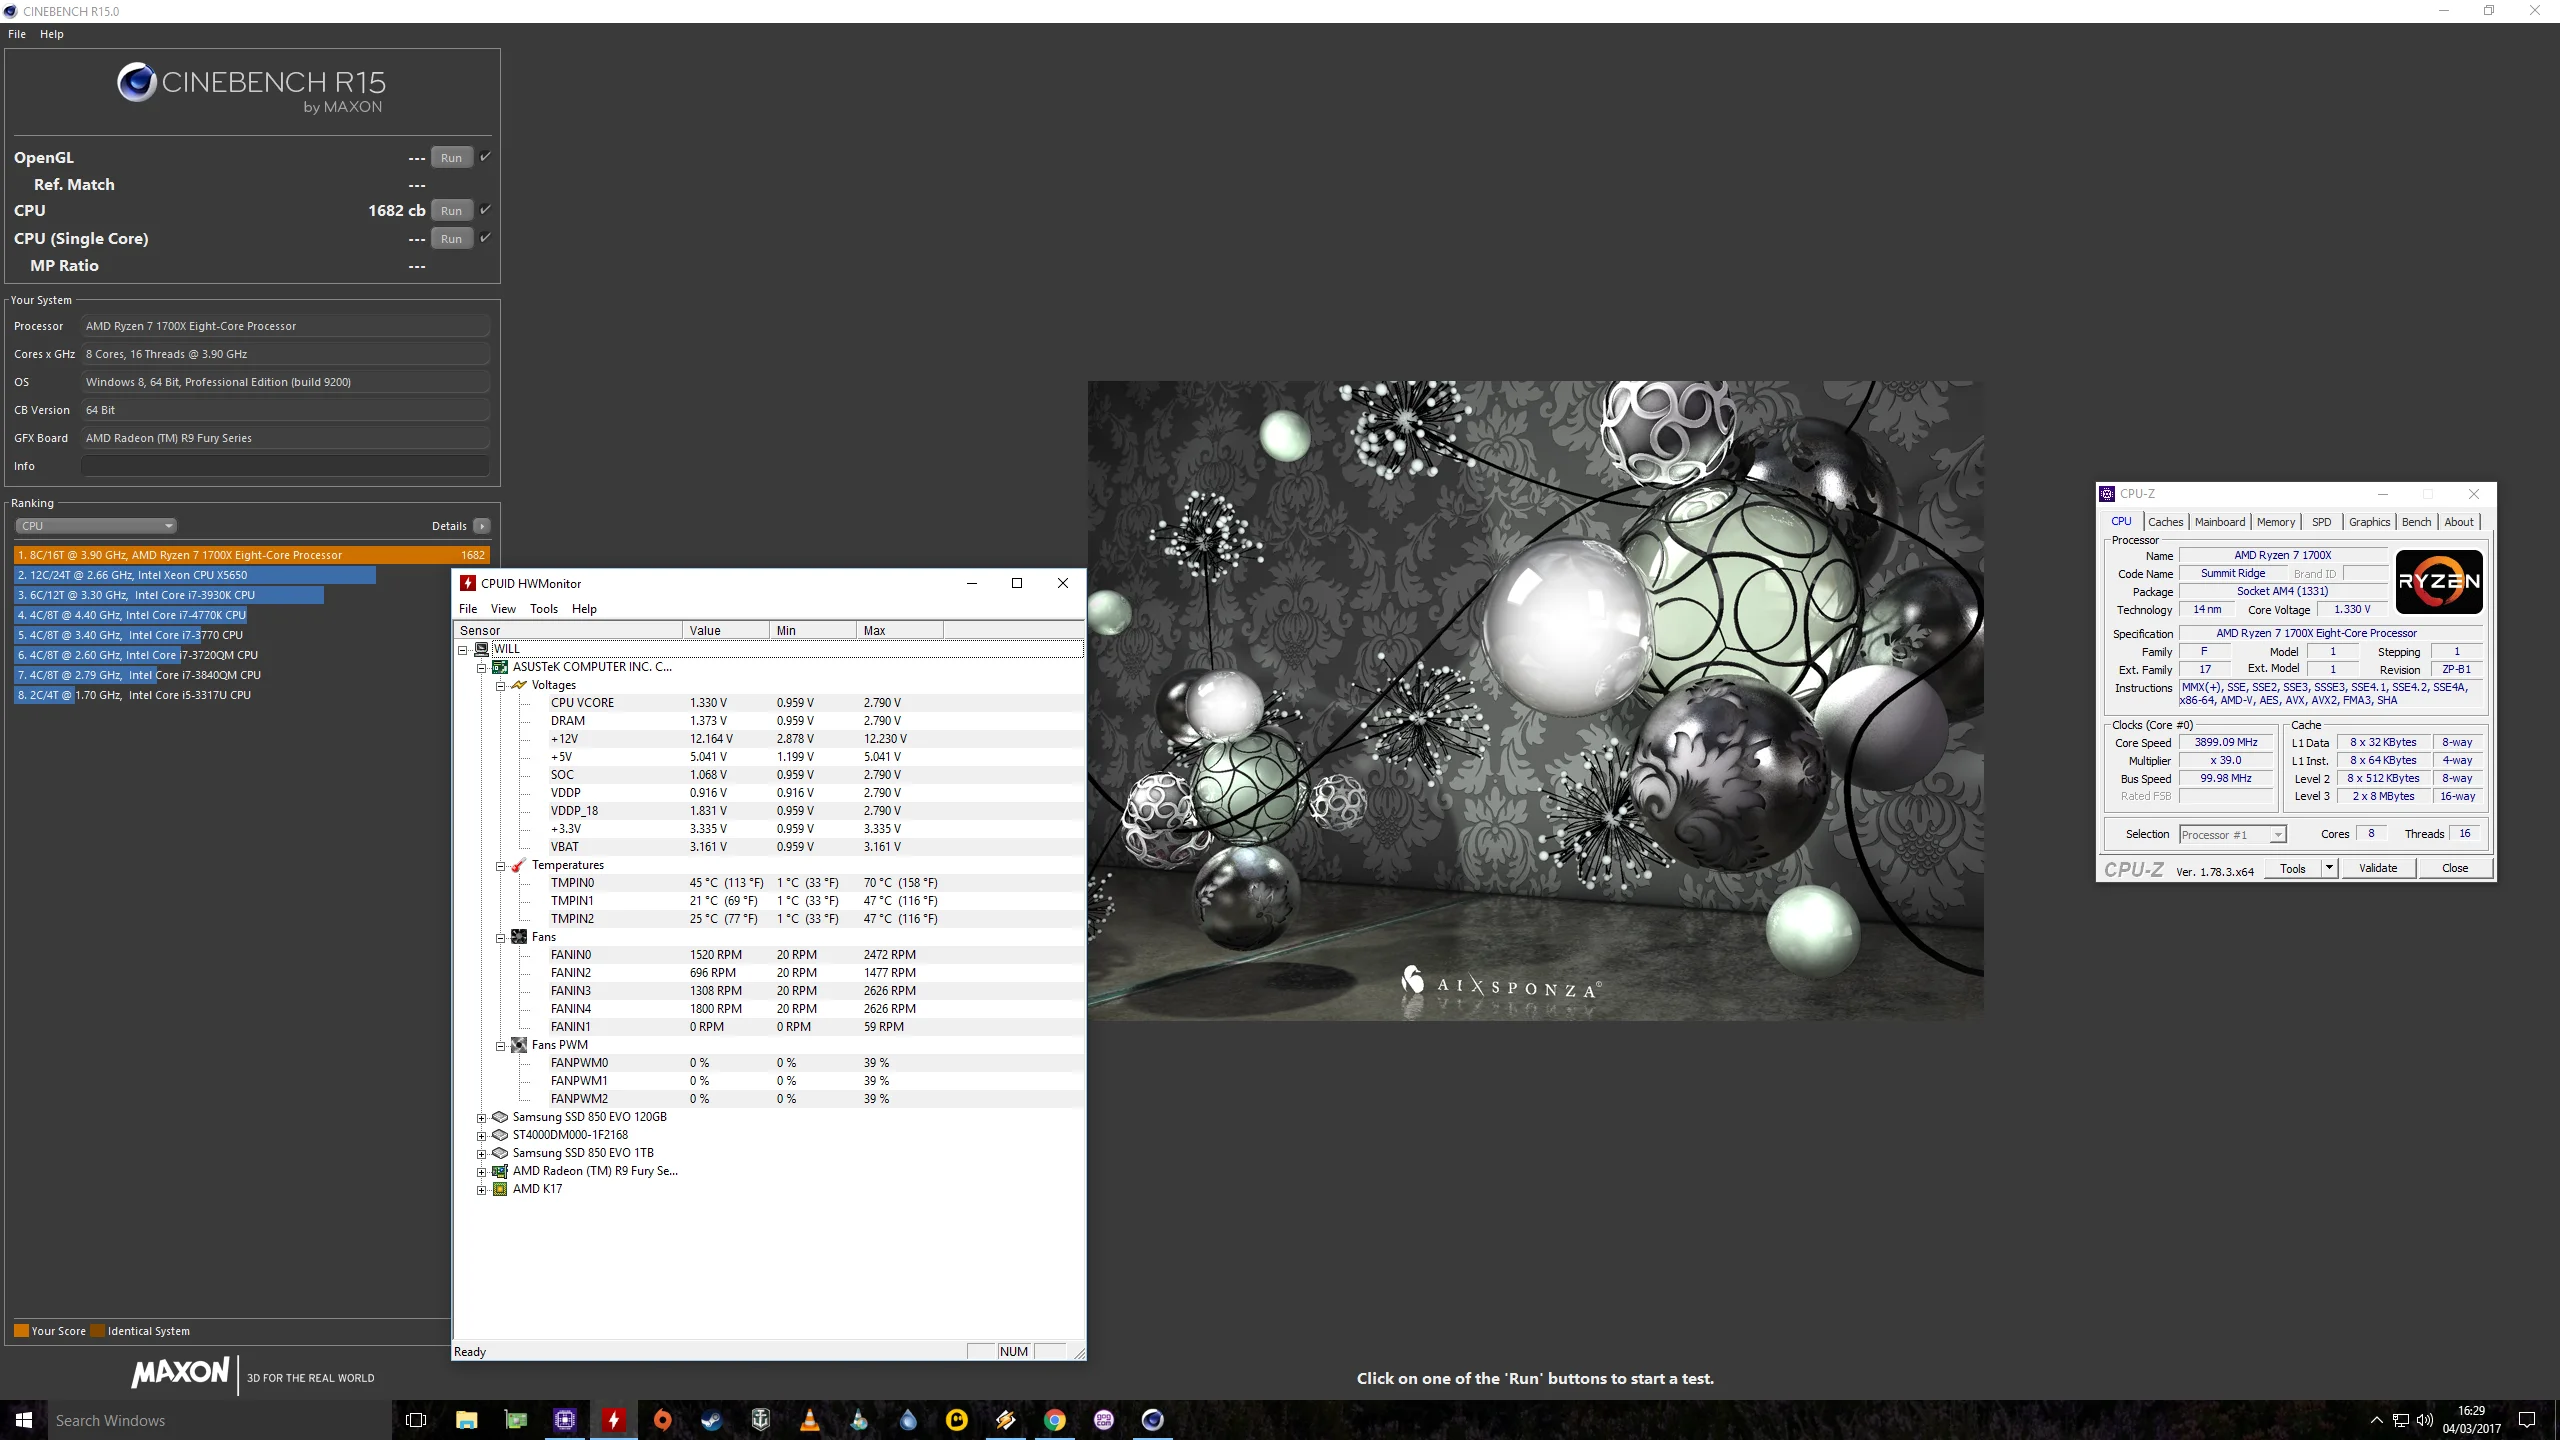Click the Cinebench Info input field
2560x1440 pixels.
click(x=285, y=466)
